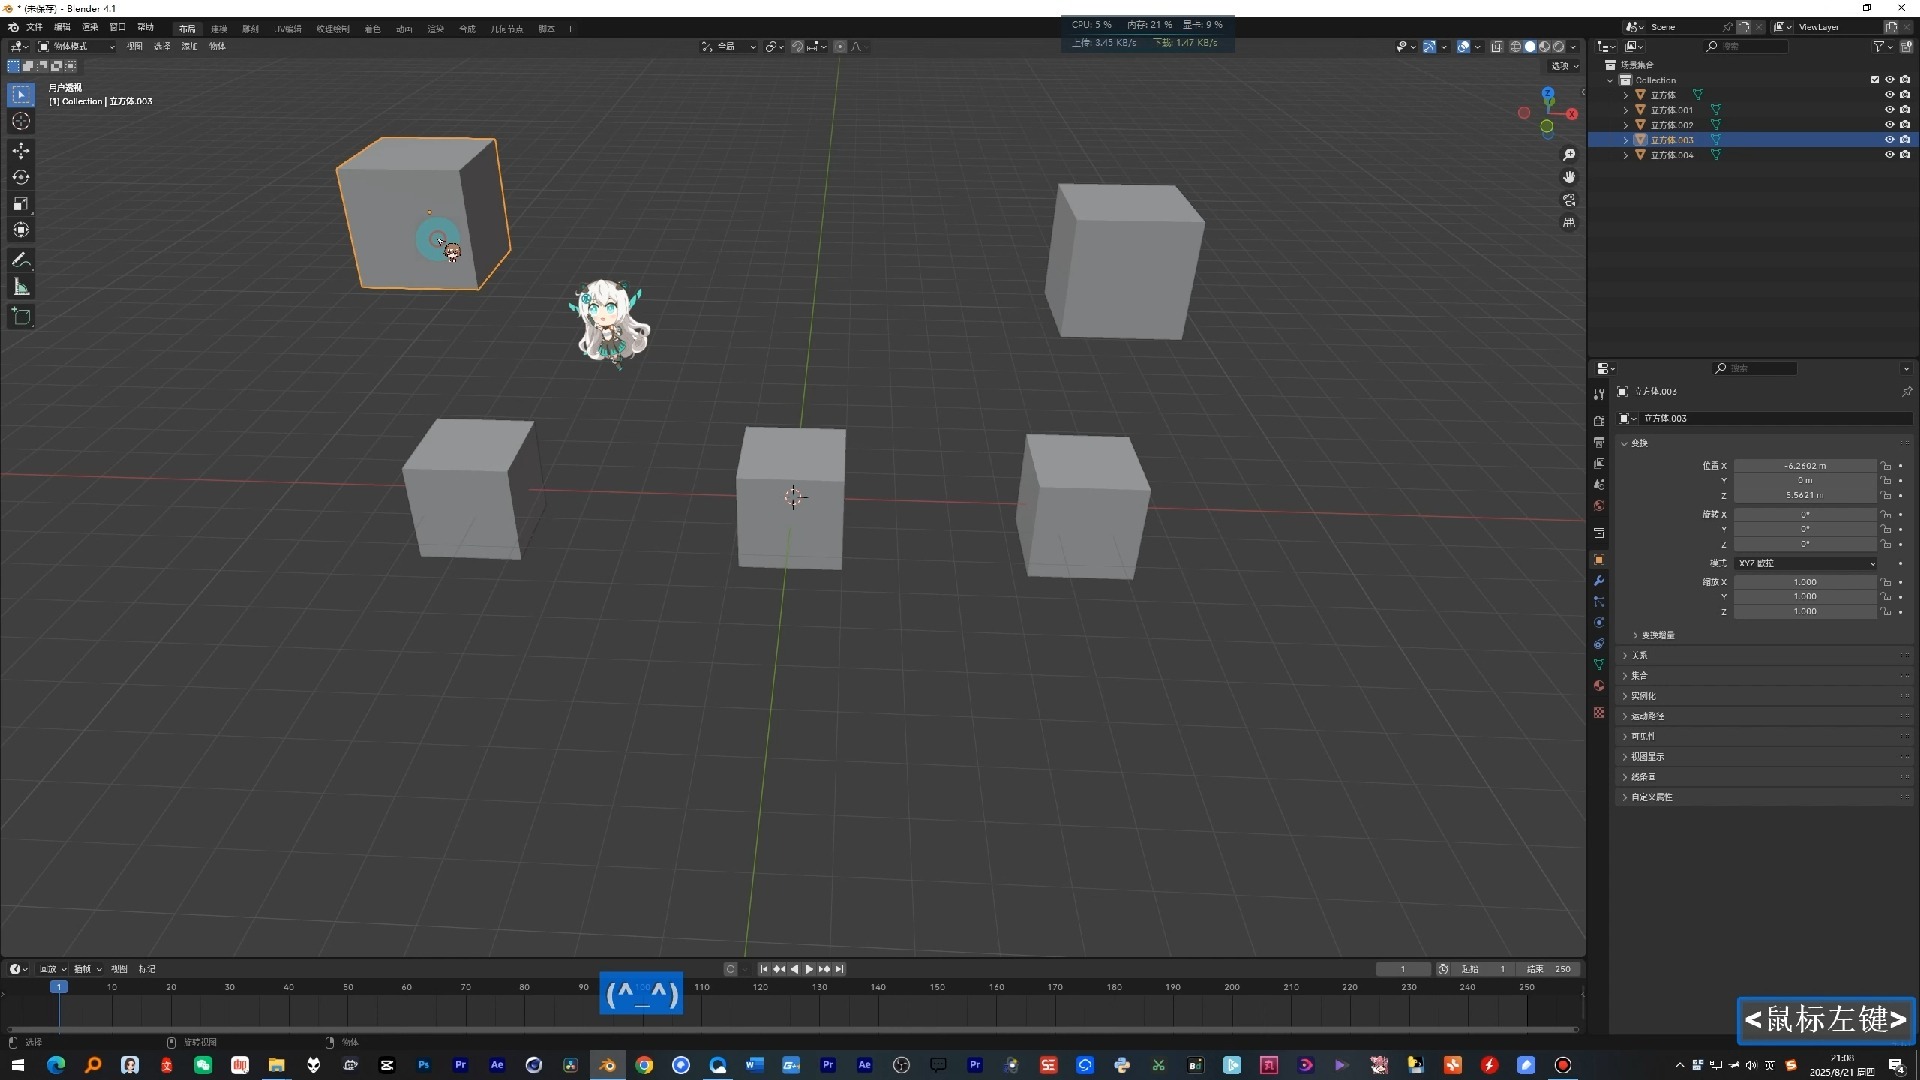This screenshot has width=1920, height=1080.
Task: Switch to the 建模 Modeling workspace tab
Action: pyautogui.click(x=219, y=29)
